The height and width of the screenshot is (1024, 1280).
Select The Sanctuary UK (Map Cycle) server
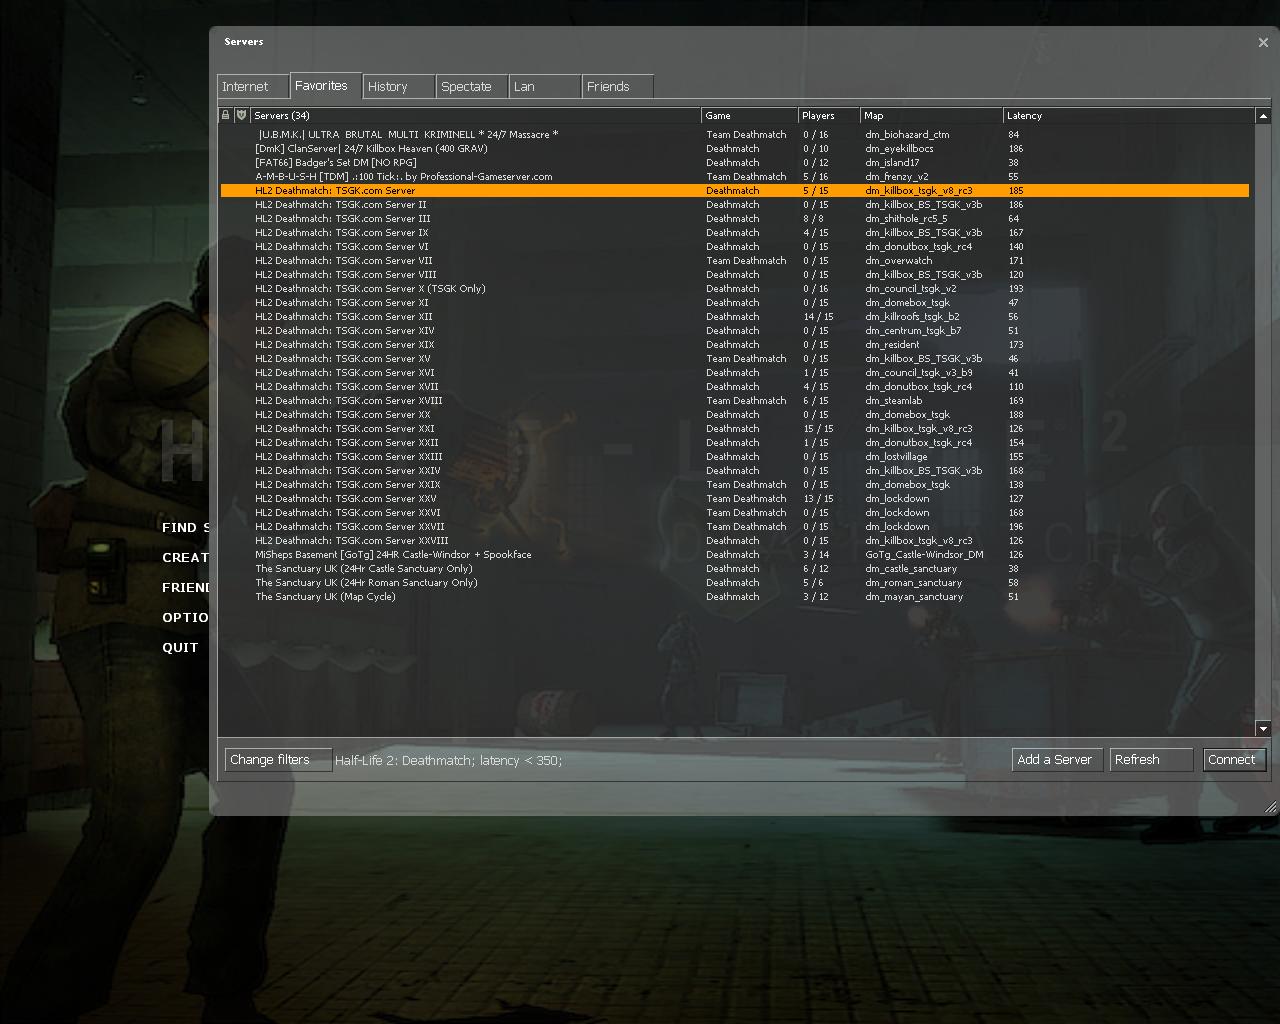[326, 597]
